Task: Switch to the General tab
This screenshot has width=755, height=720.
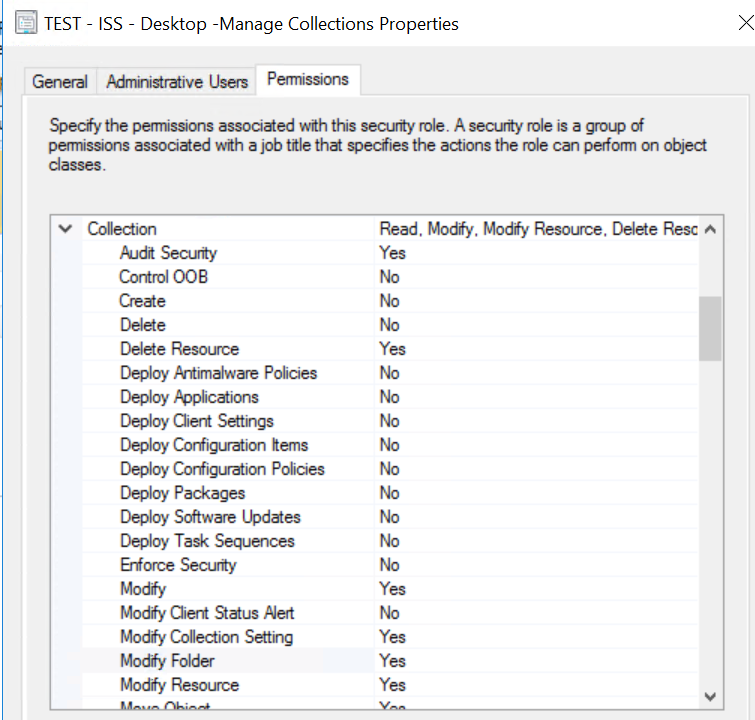Action: click(x=60, y=81)
